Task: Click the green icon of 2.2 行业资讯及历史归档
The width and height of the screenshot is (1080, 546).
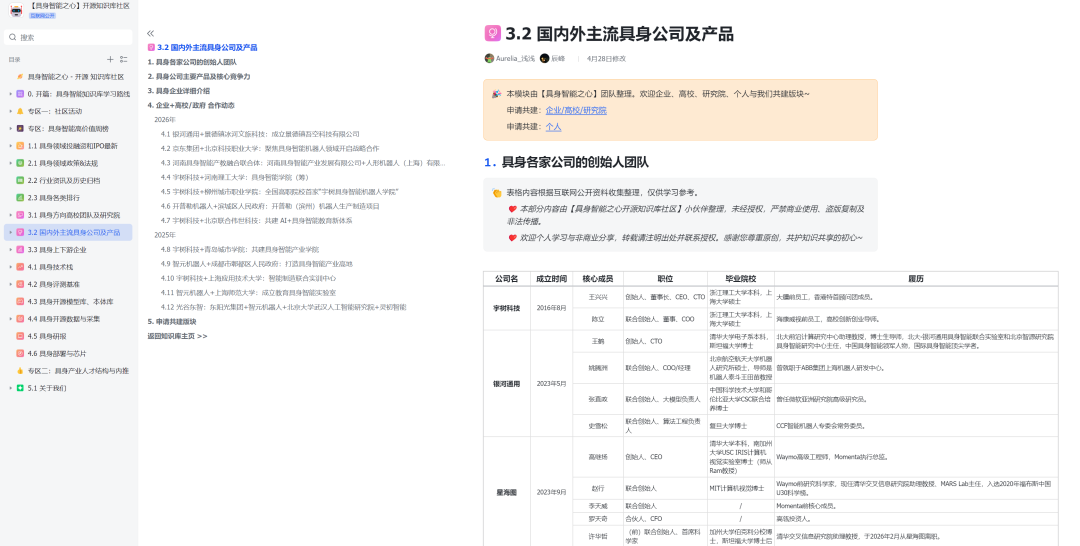Action: (x=20, y=180)
